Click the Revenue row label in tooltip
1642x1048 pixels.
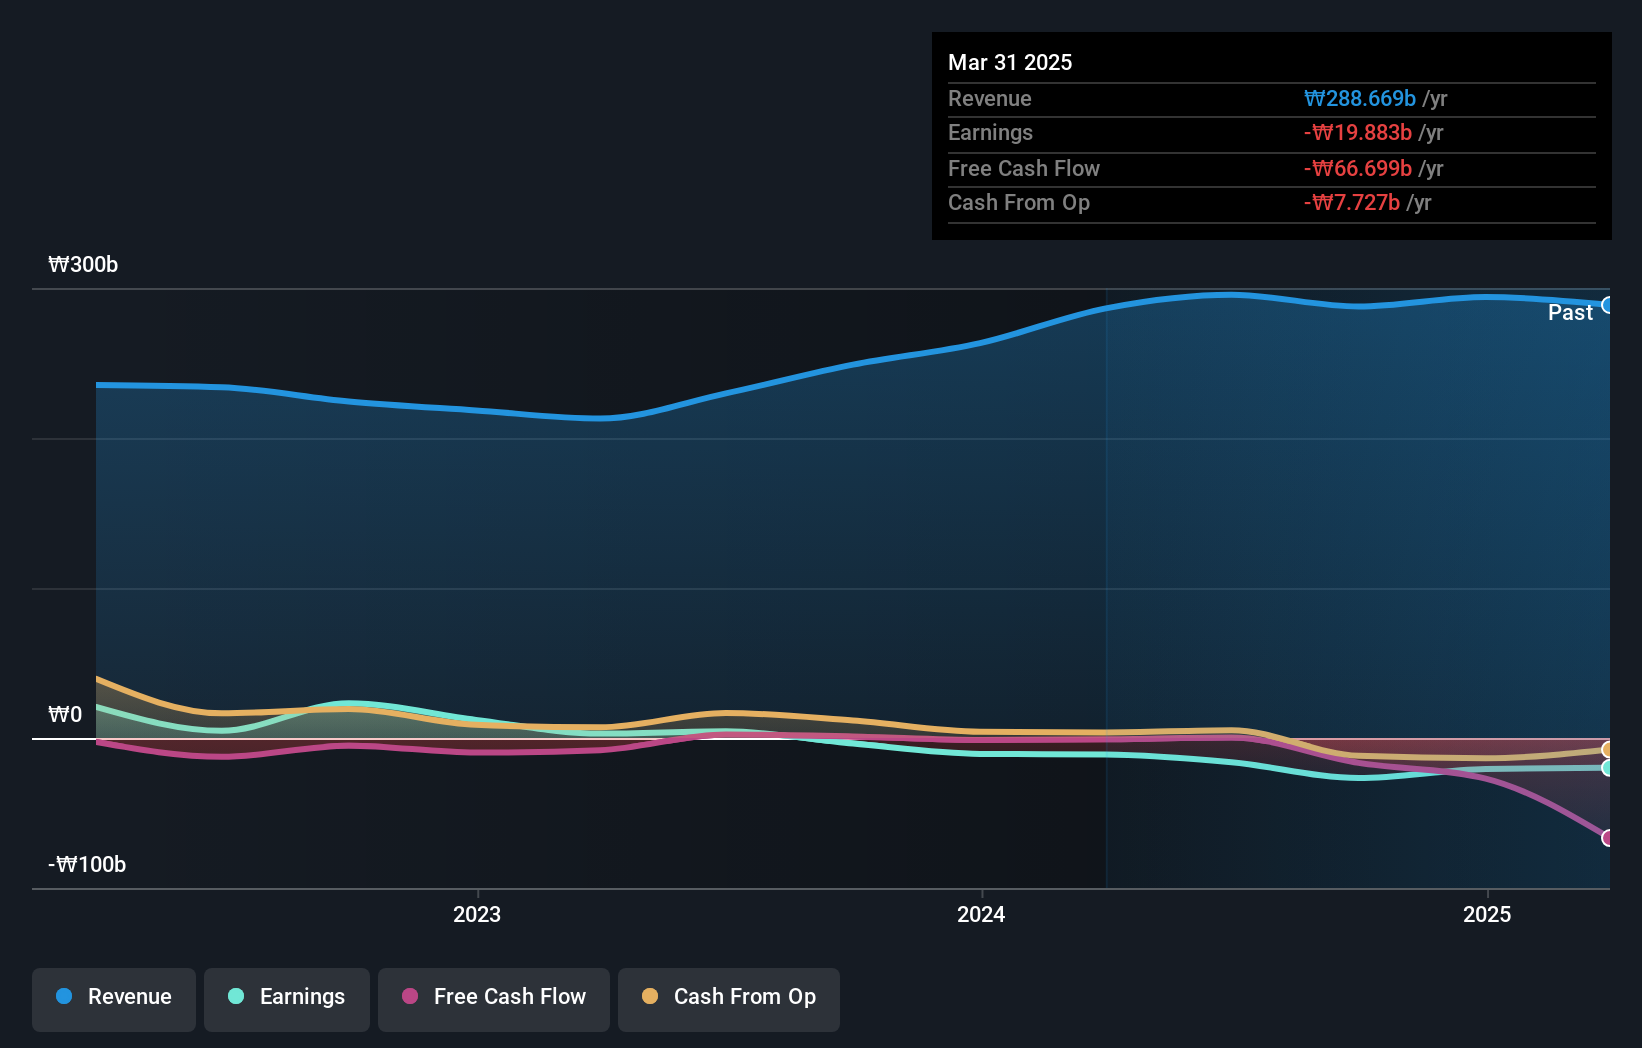pos(990,98)
